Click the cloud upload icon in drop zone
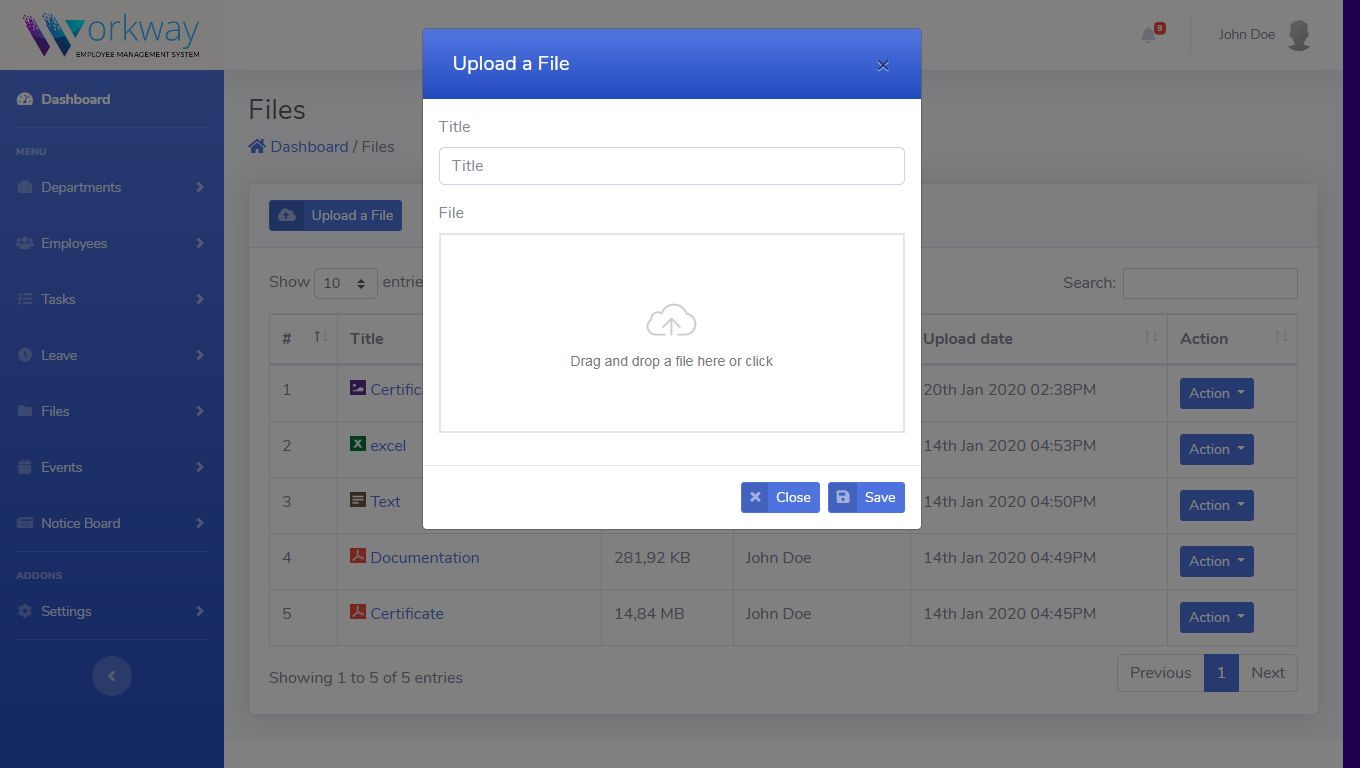This screenshot has height=768, width=1360. (x=671, y=321)
